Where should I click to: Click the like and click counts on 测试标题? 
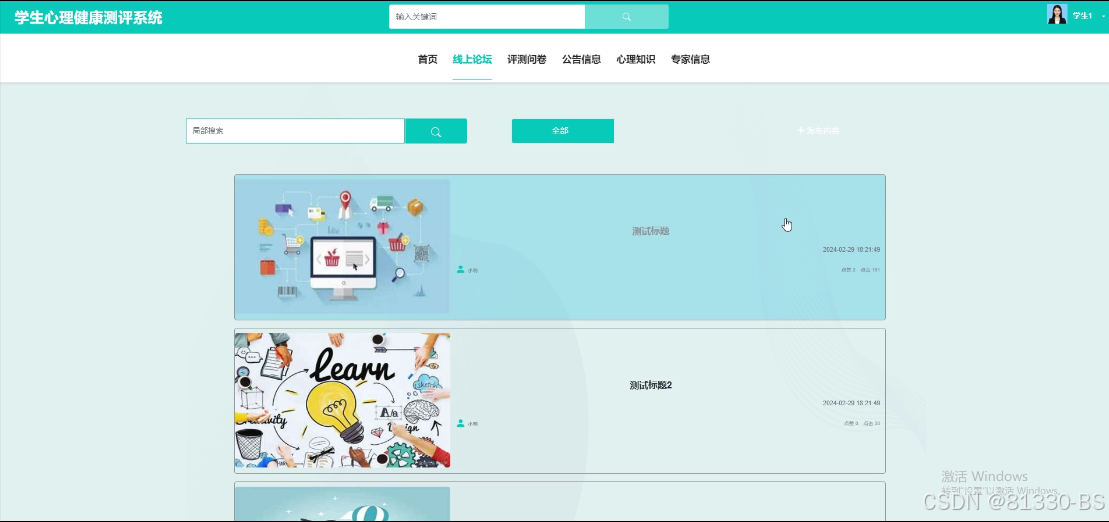click(x=861, y=269)
